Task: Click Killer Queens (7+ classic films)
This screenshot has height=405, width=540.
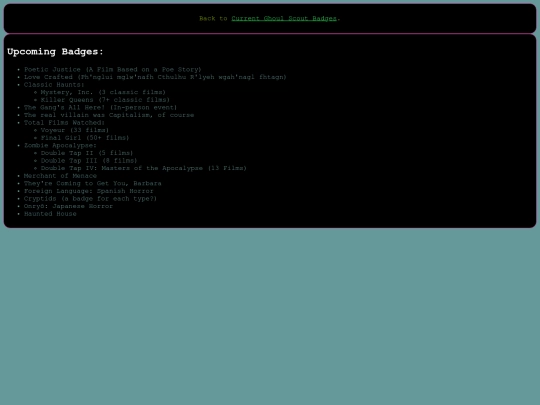Action: [105, 100]
